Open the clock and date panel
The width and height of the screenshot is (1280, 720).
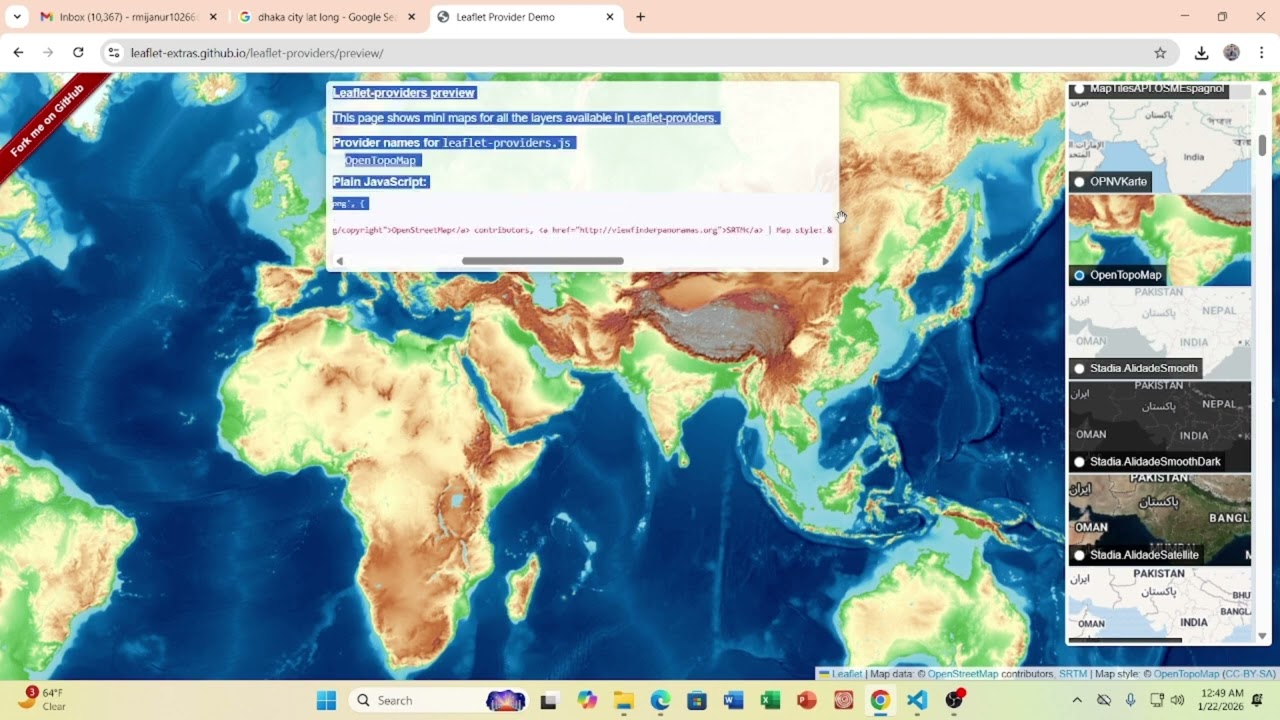(x=1221, y=700)
